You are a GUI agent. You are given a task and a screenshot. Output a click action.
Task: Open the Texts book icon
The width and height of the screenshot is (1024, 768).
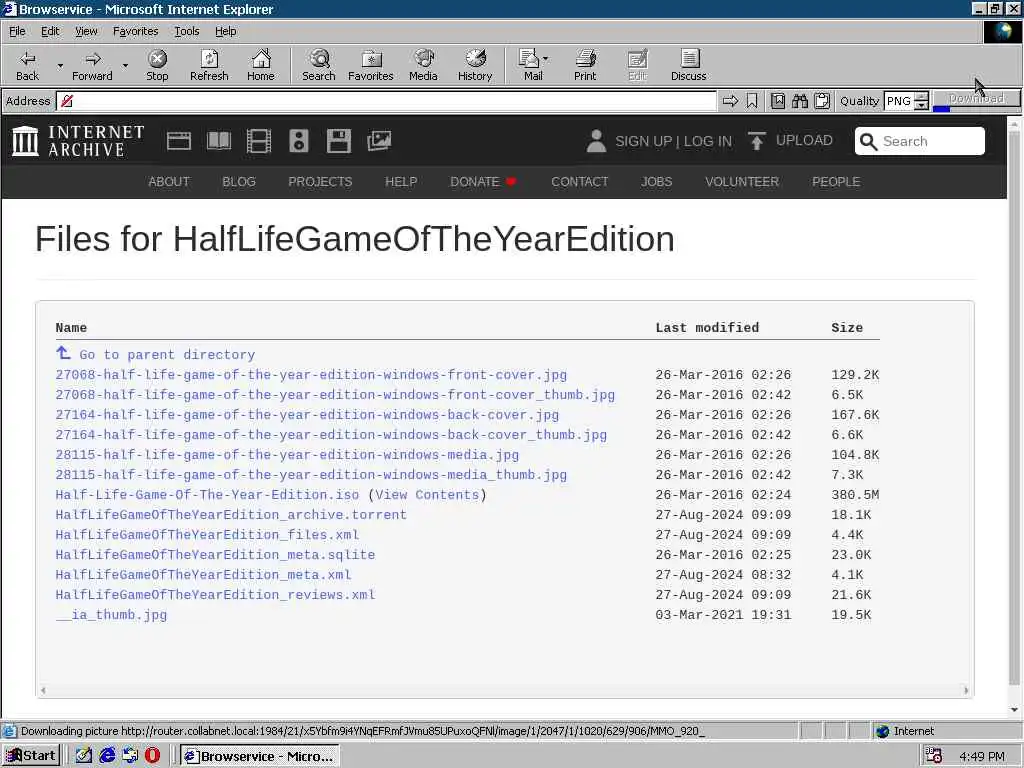(x=219, y=141)
